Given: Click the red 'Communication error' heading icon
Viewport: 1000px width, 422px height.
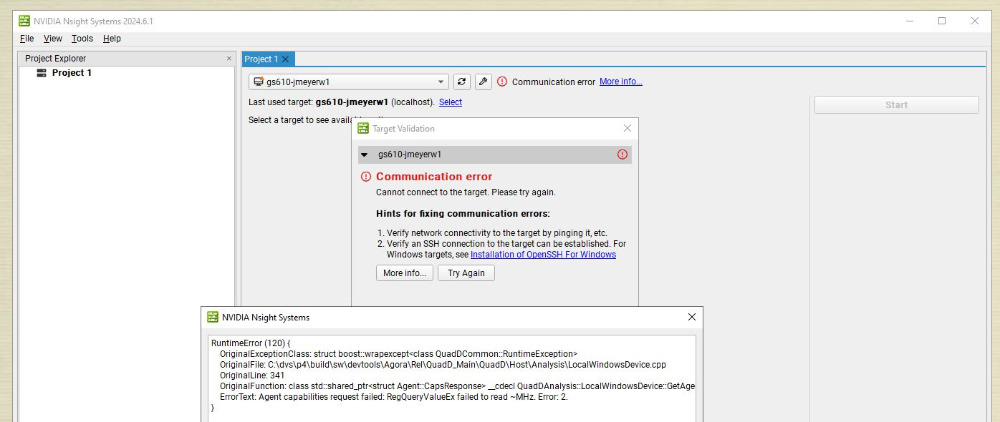Looking at the screenshot, I should click(x=365, y=177).
